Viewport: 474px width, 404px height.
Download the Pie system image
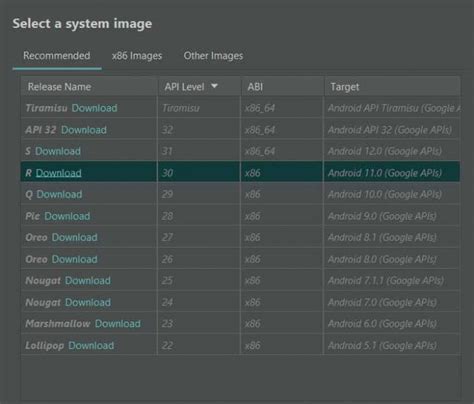(x=67, y=216)
